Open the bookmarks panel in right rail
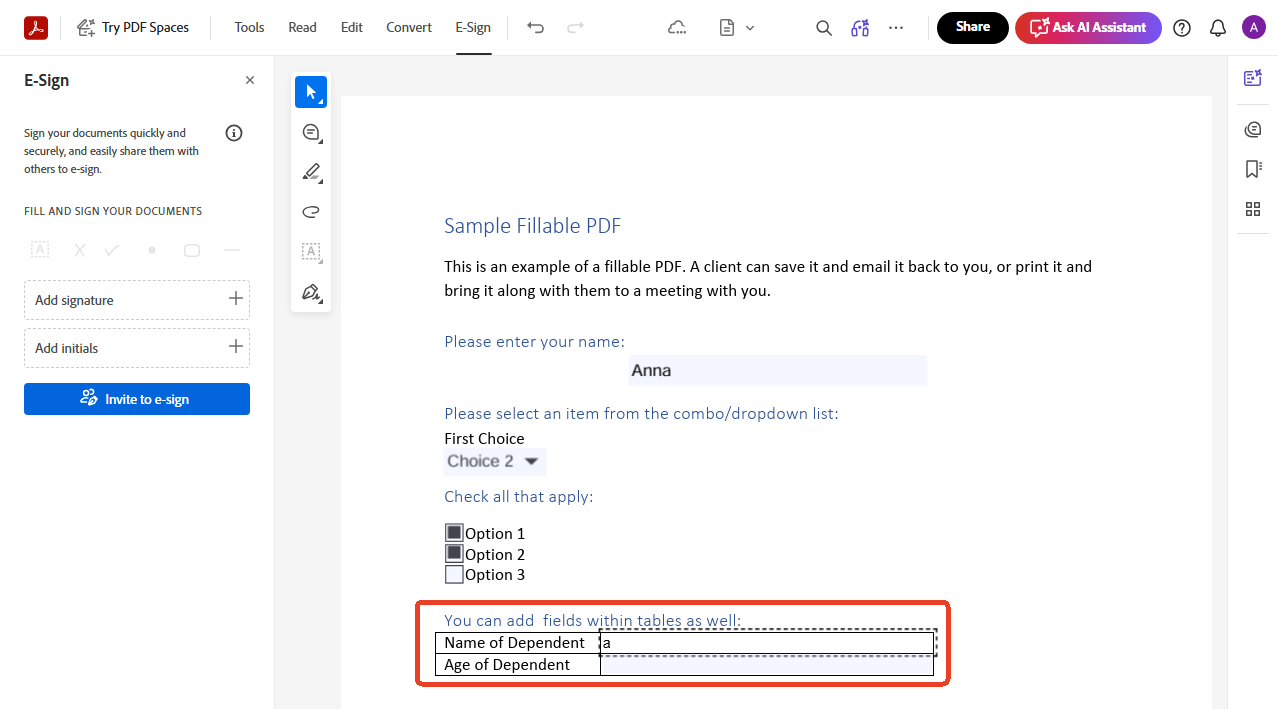1278x709 pixels. point(1253,169)
